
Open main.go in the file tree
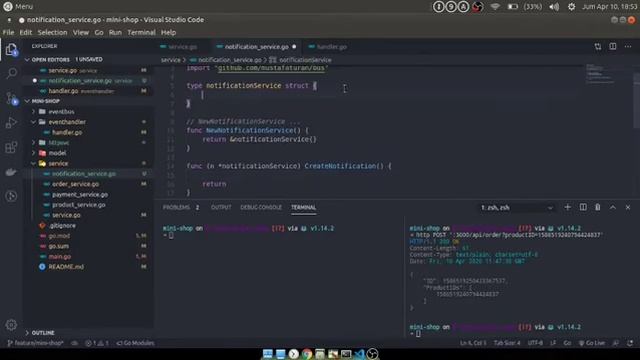pyautogui.click(x=60, y=257)
